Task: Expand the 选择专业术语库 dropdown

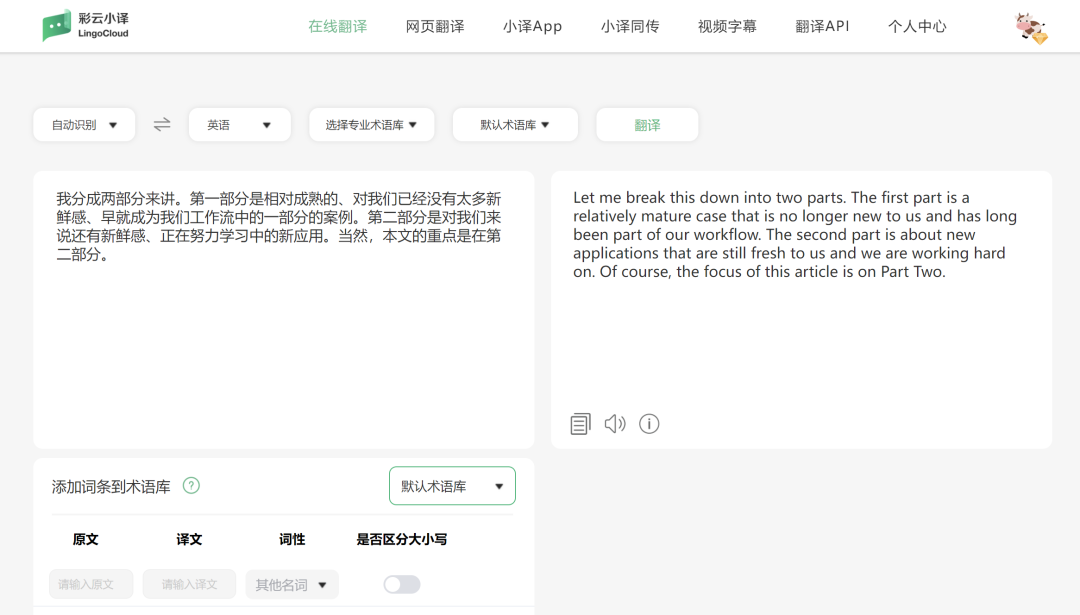Action: 372,125
